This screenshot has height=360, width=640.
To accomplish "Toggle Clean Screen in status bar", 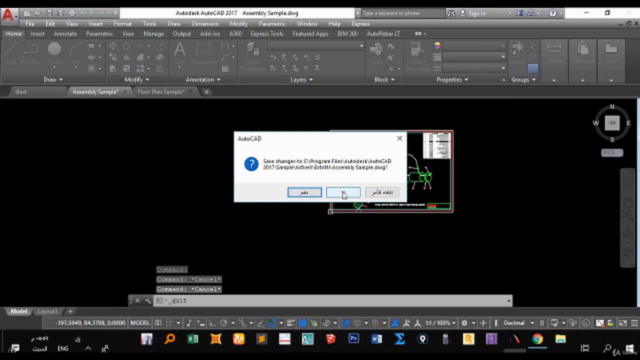I will (623, 323).
